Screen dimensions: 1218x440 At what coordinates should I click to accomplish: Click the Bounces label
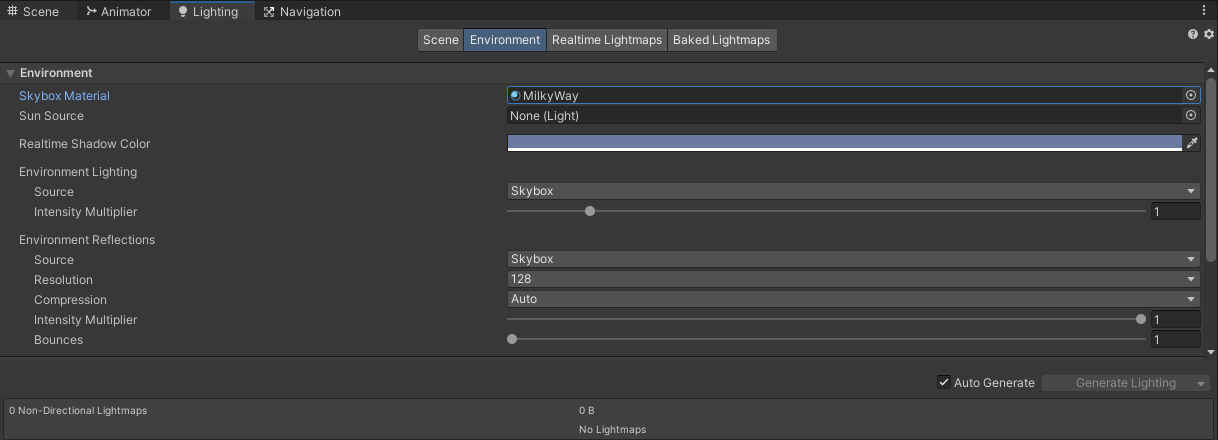click(58, 340)
